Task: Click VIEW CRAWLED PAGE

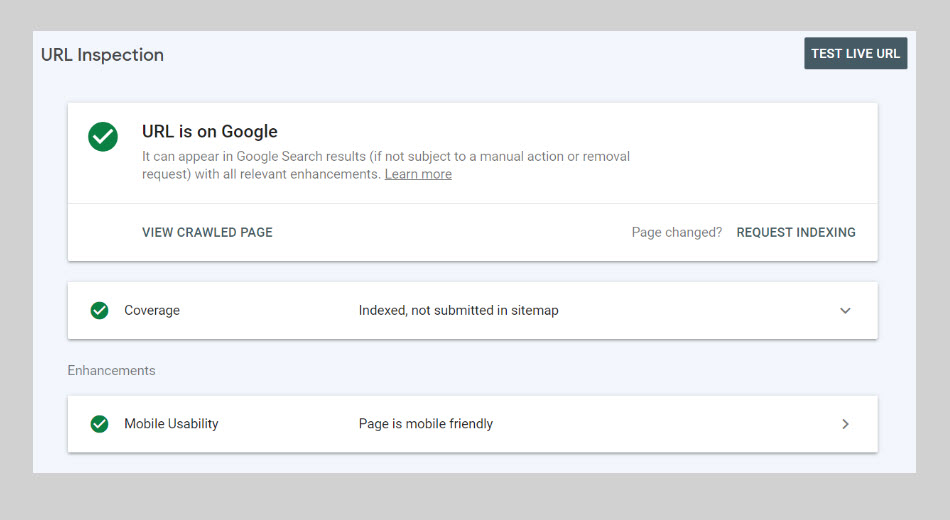Action: (x=207, y=232)
